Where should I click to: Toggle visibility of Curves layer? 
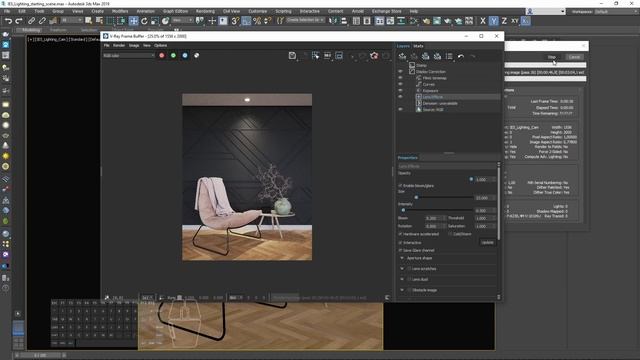tap(400, 84)
